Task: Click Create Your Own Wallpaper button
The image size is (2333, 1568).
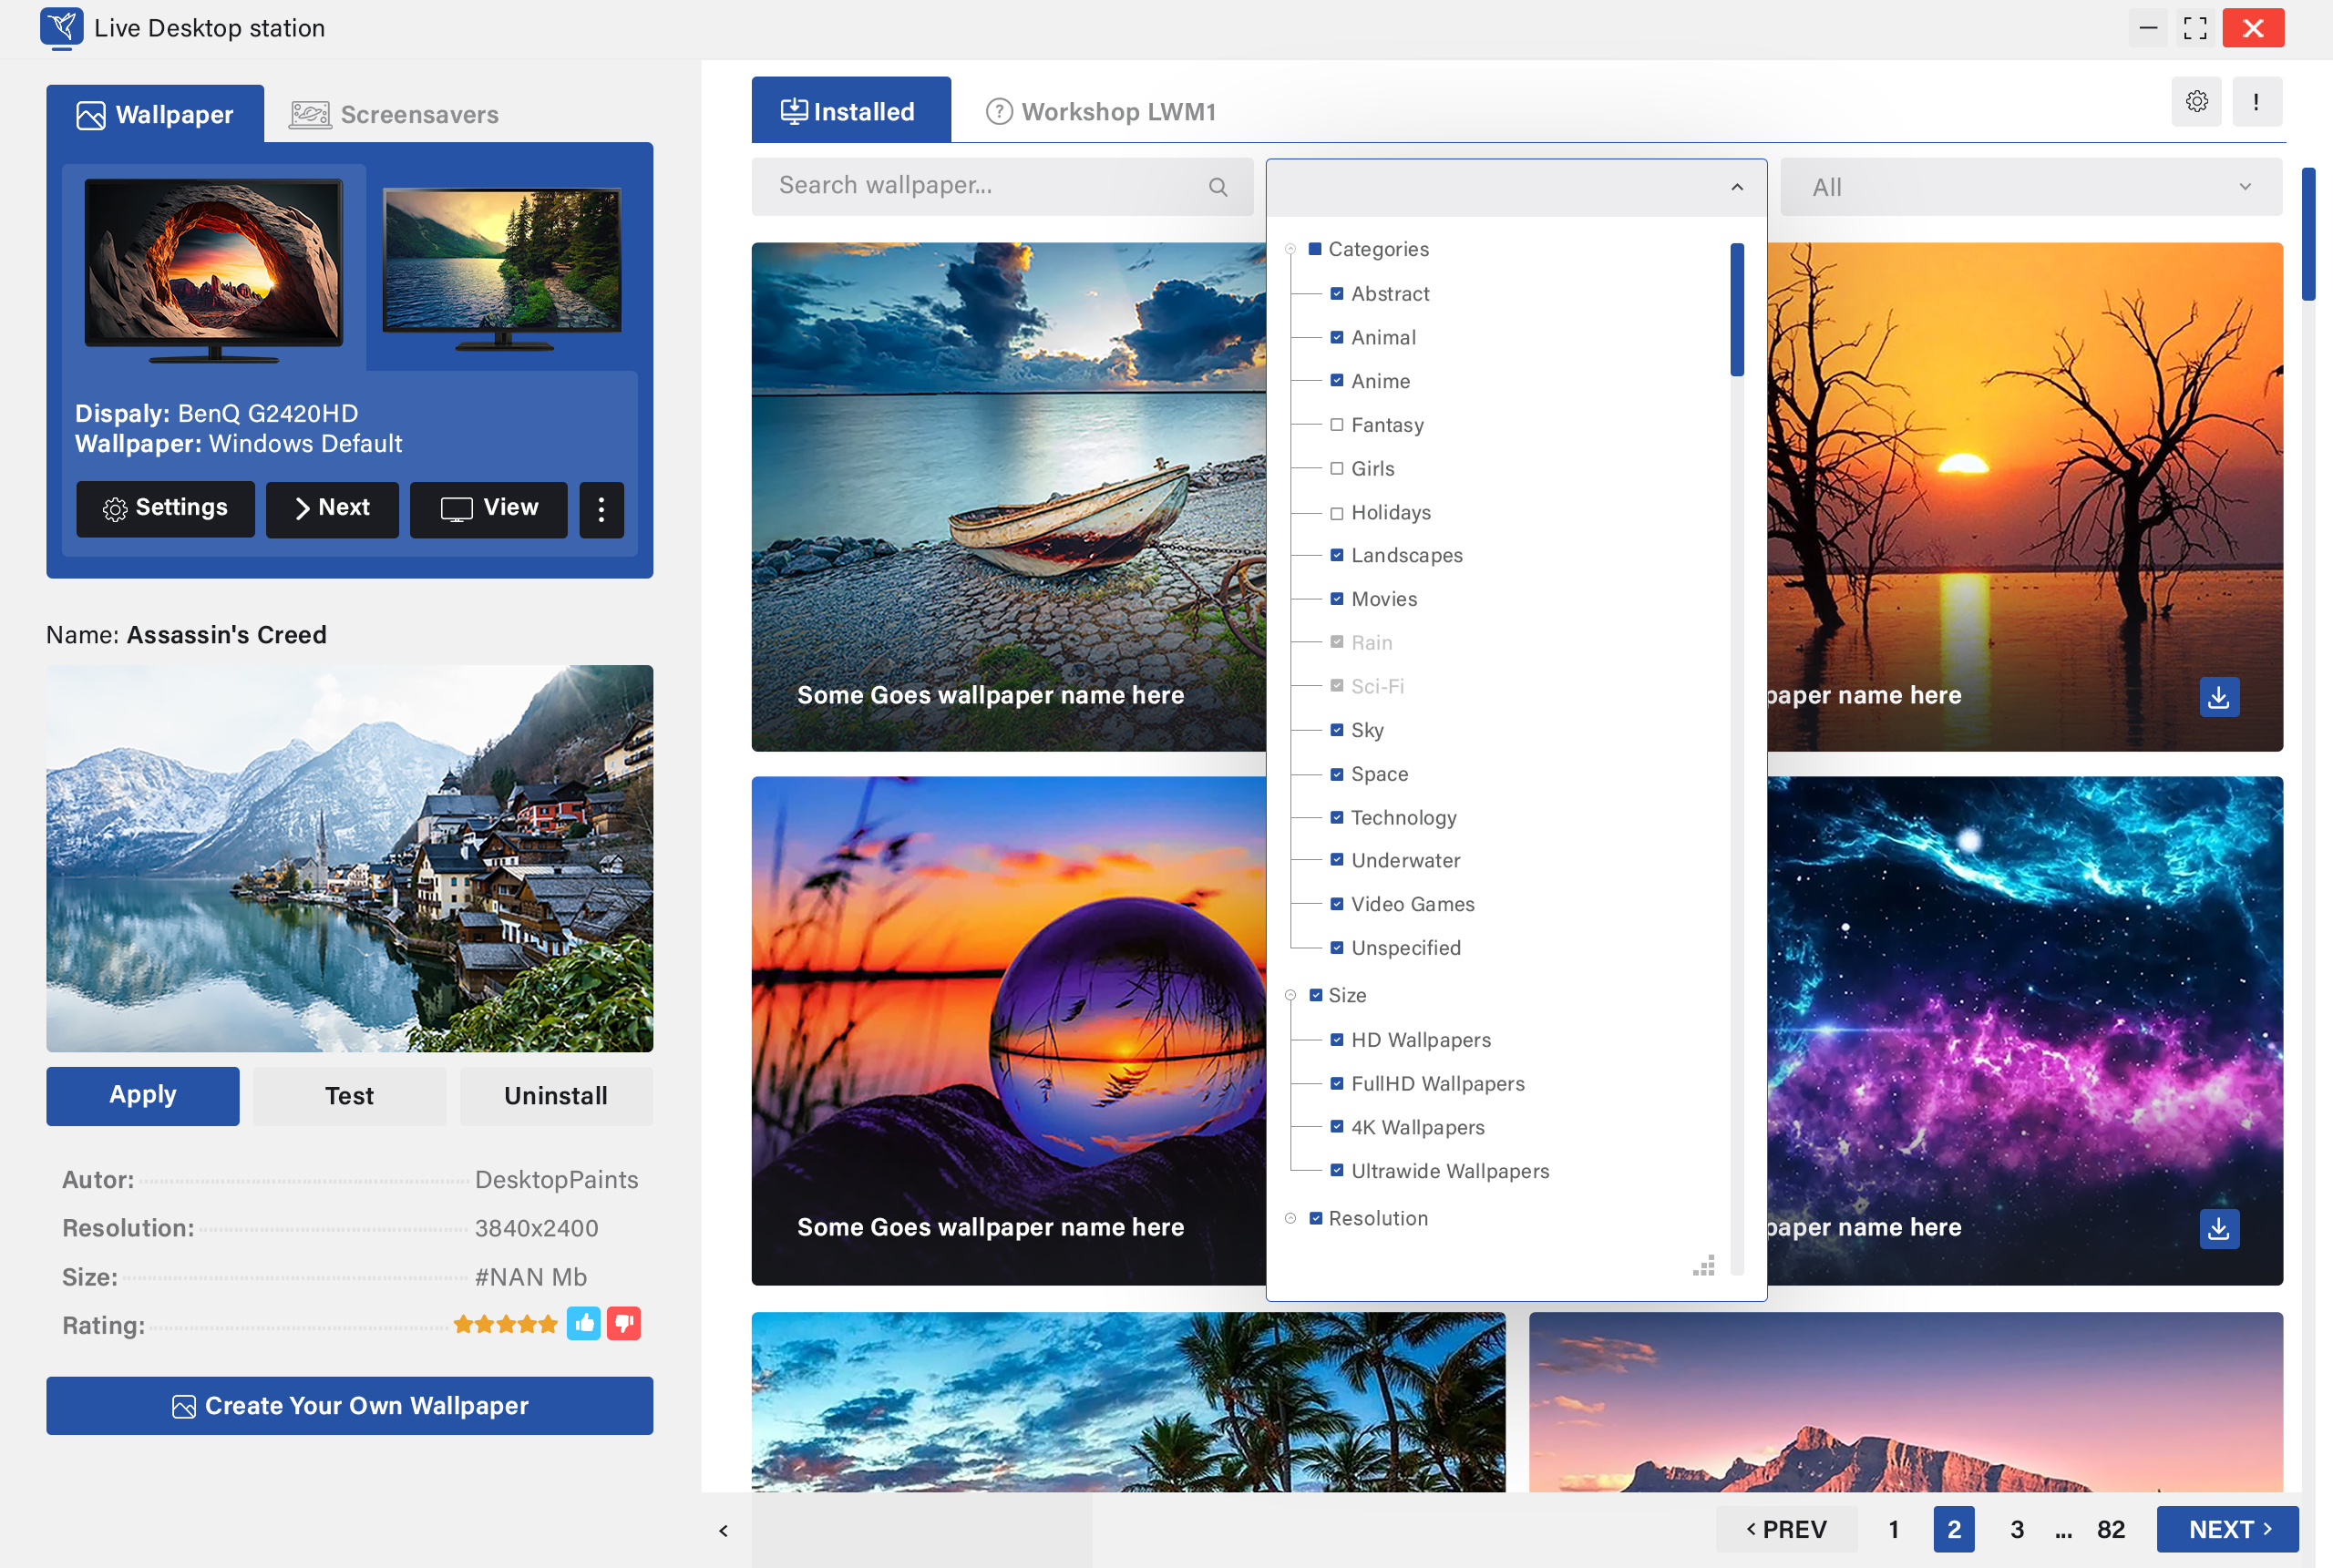Action: 349,1406
